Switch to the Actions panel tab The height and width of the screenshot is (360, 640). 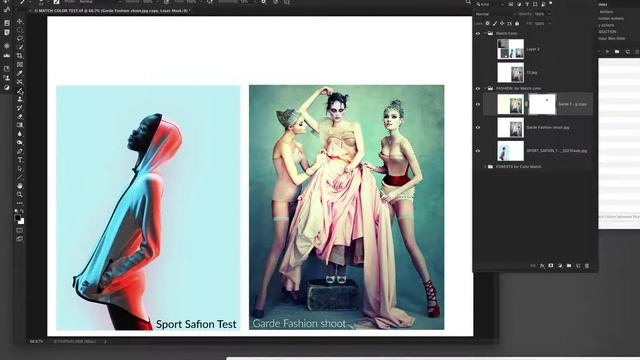[603, 4]
